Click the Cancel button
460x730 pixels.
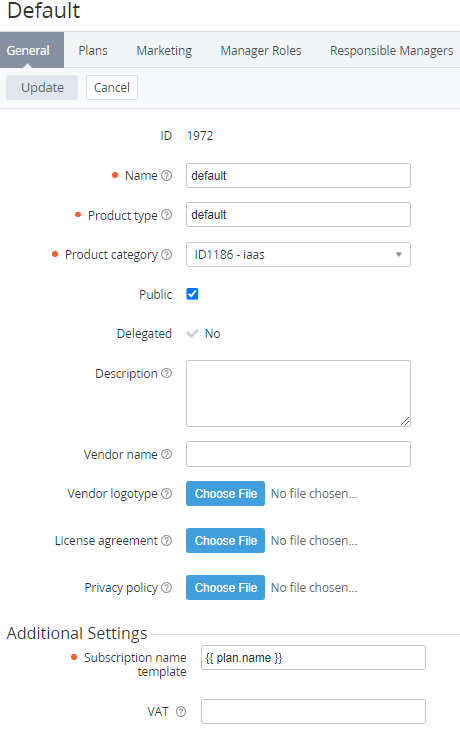click(112, 88)
